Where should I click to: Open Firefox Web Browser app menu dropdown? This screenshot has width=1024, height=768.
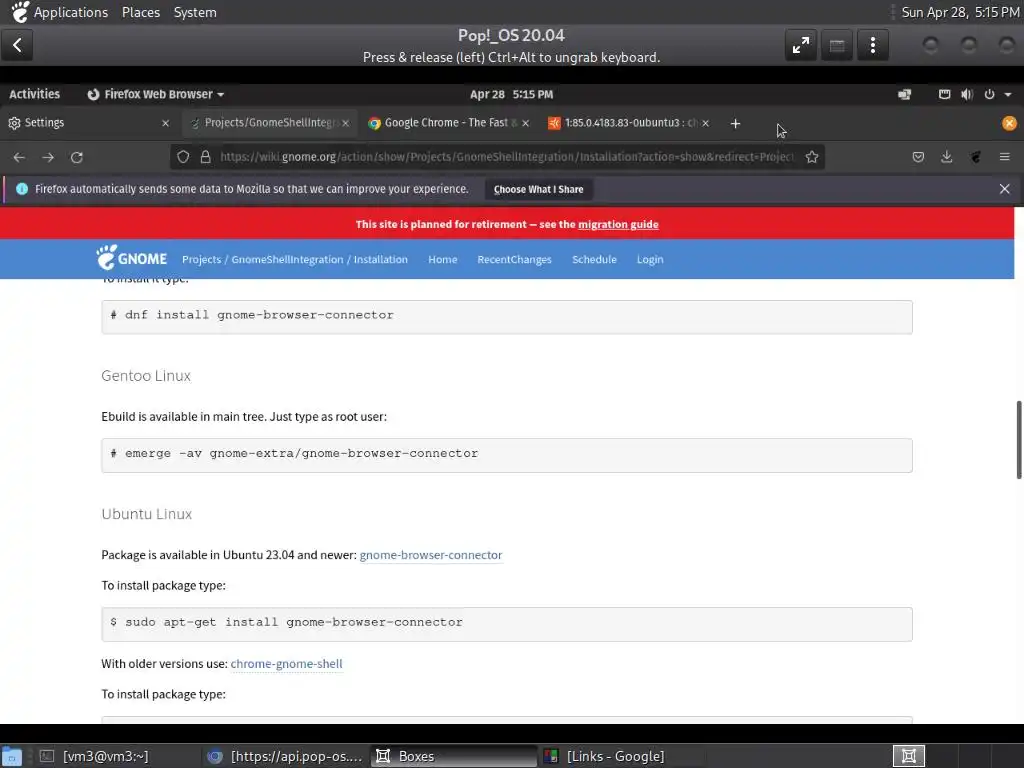pos(156,94)
